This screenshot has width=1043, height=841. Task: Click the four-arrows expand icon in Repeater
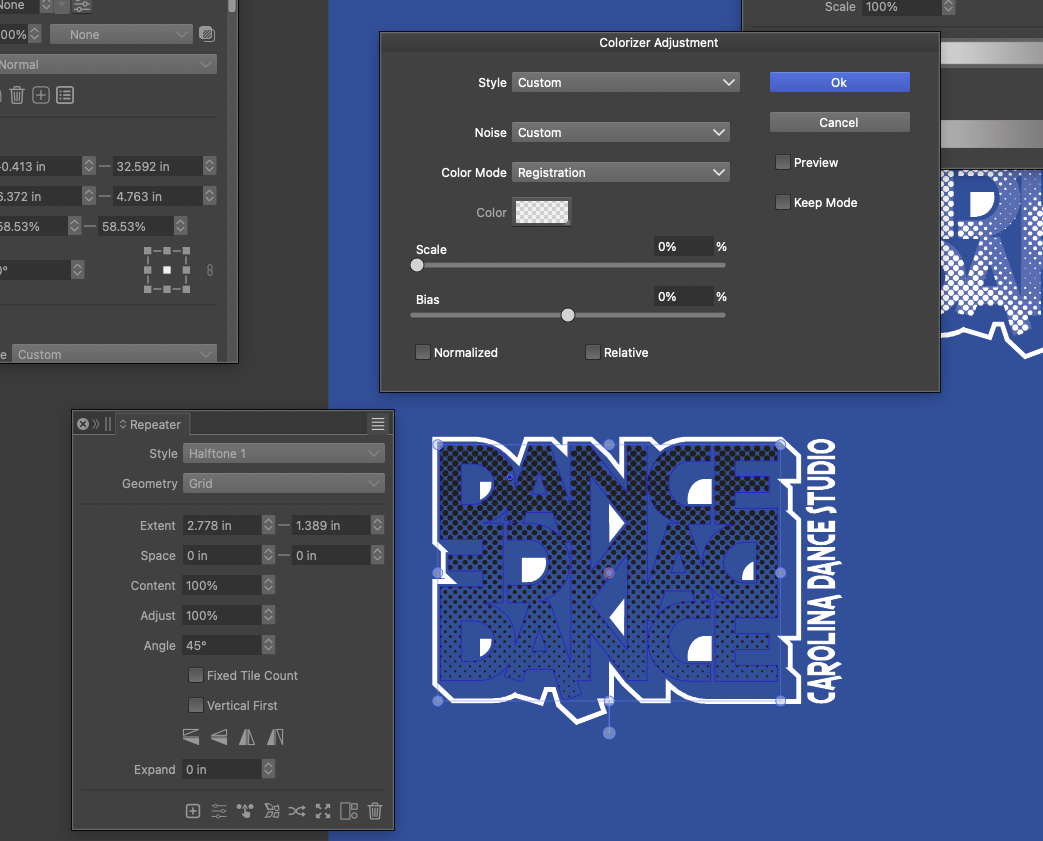pos(323,811)
